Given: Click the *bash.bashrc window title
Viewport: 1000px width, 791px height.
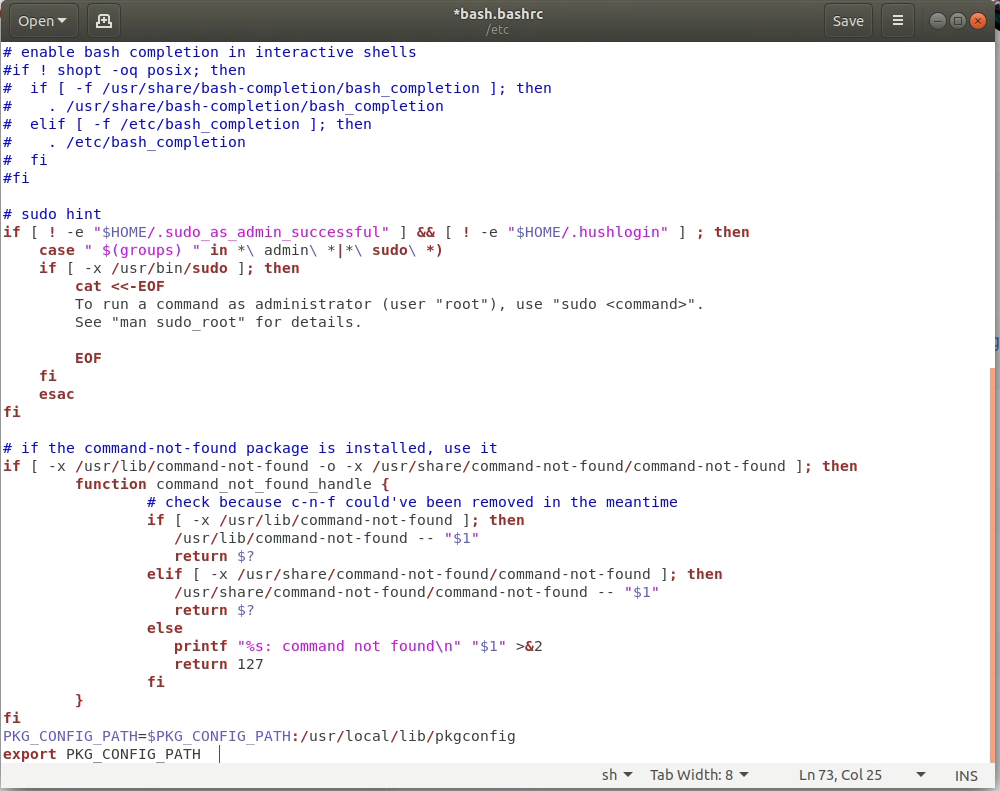Looking at the screenshot, I should point(498,12).
